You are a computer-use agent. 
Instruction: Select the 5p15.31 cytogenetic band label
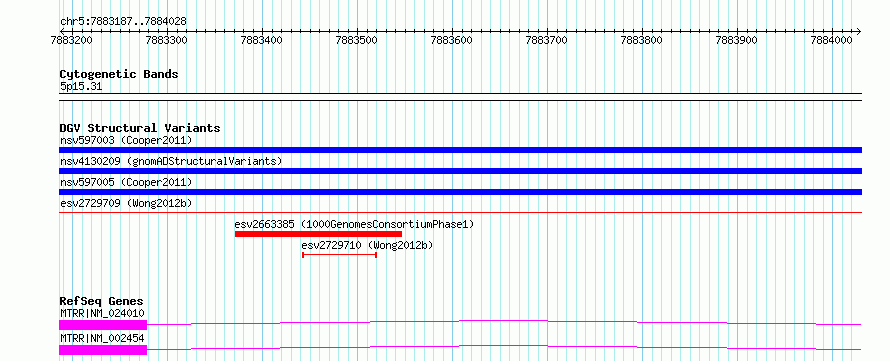tap(81, 87)
